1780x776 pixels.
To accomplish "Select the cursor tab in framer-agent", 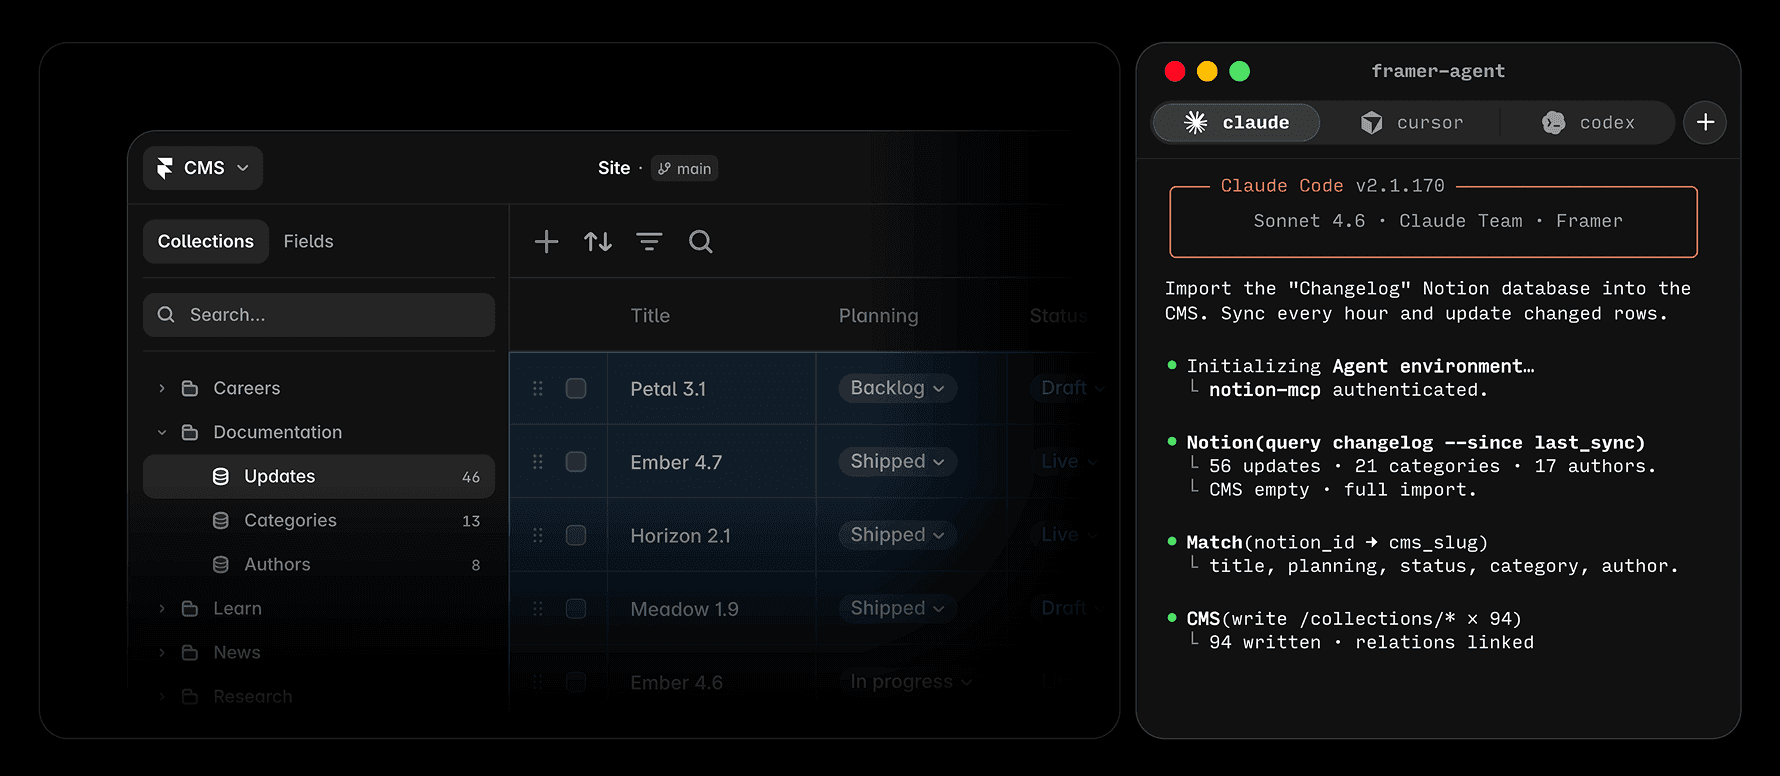I will pos(1411,122).
